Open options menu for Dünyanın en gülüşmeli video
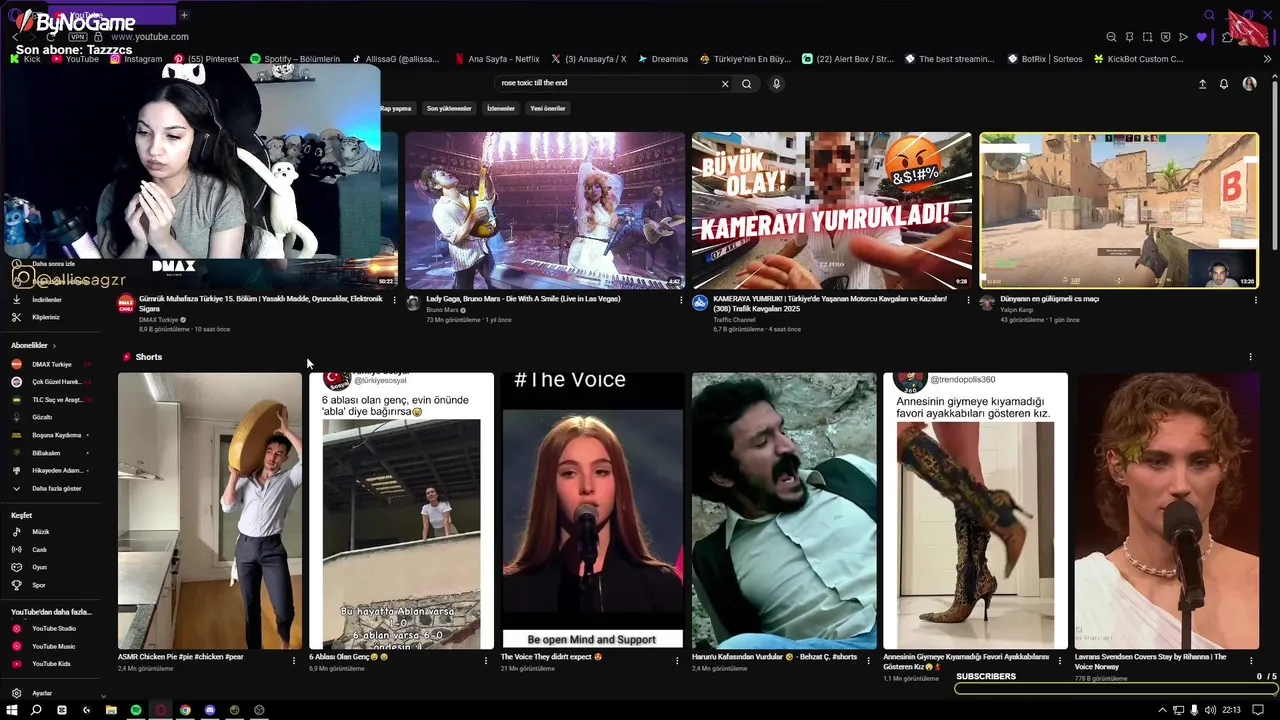This screenshot has height=720, width=1280. click(x=1255, y=300)
